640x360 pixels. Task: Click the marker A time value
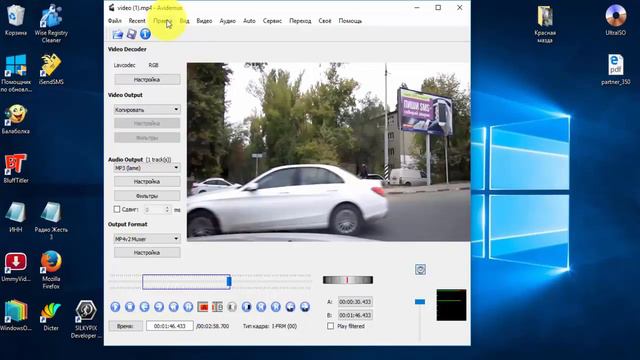(x=355, y=302)
